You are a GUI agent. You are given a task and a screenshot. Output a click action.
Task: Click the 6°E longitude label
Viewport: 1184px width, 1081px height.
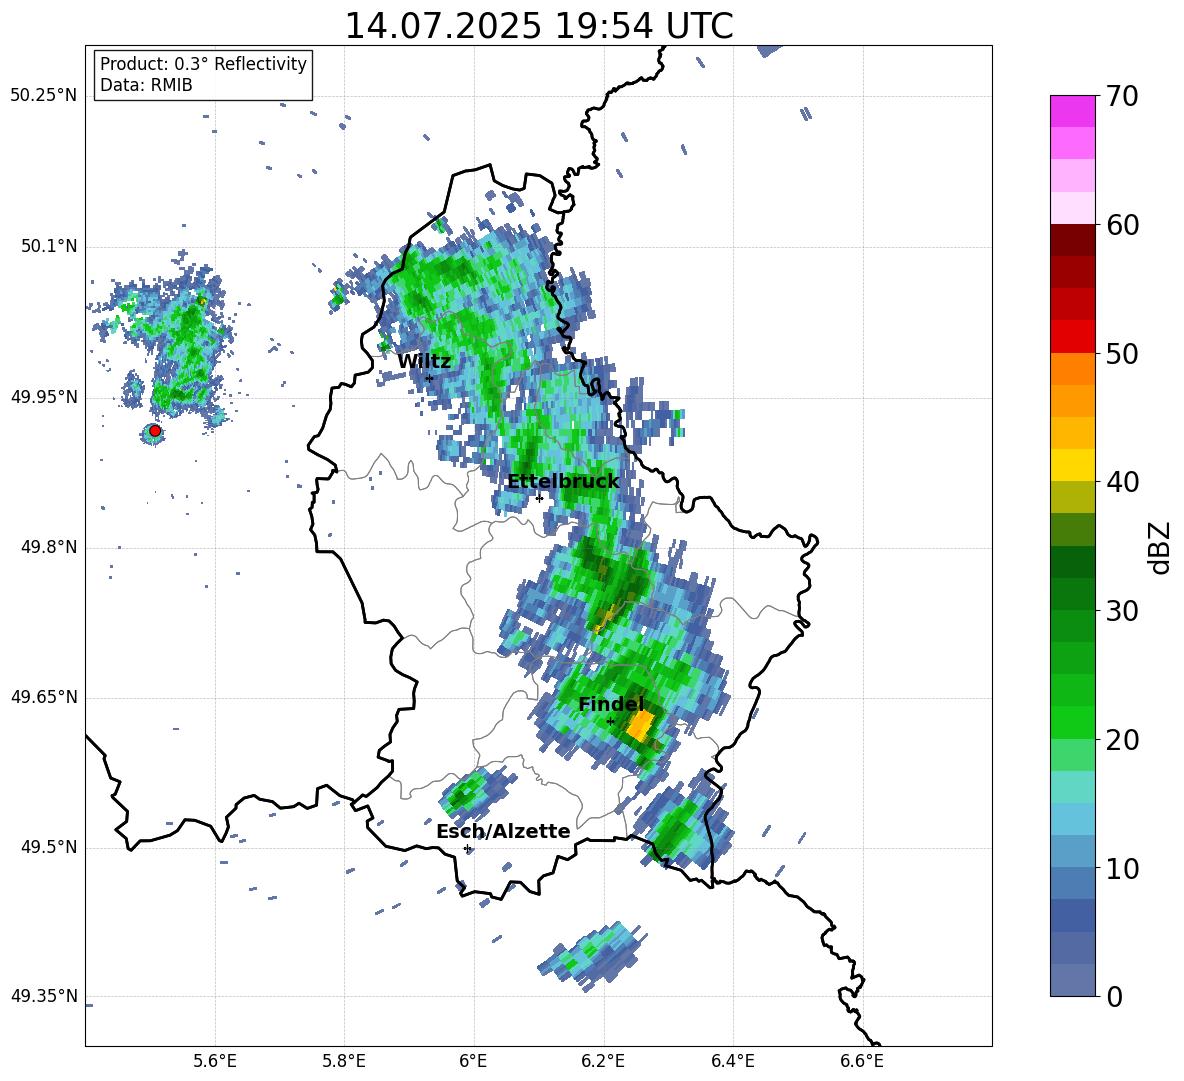coord(473,1061)
